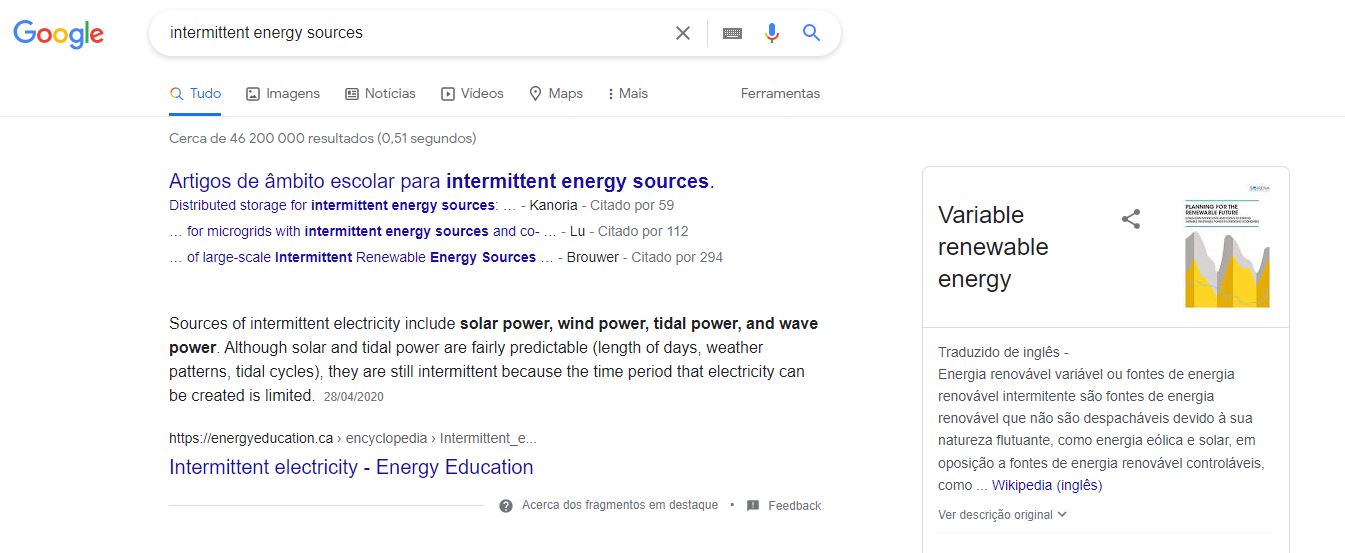Viewport: 1345px width, 553px height.
Task: Click the Google logo
Action: pyautogui.click(x=58, y=34)
